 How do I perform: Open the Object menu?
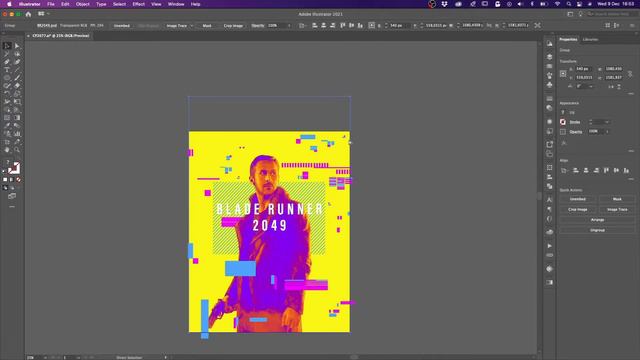coord(82,4)
